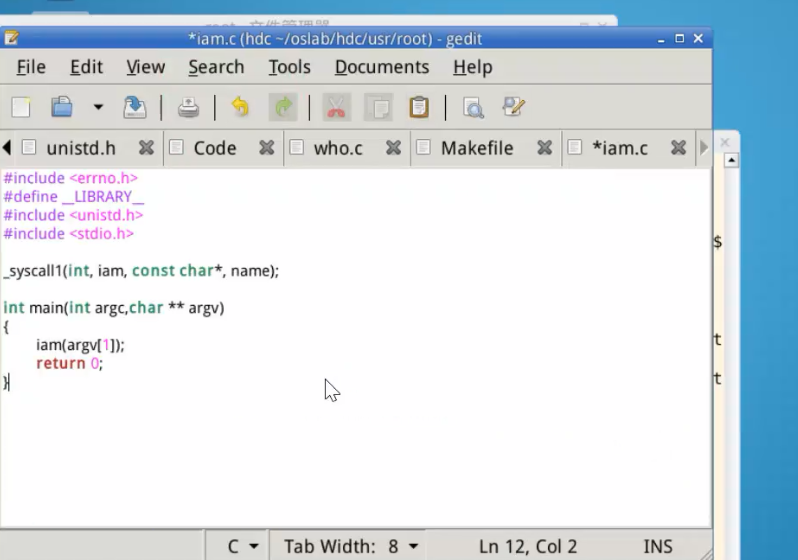Open the Tools menu
Screen dimensions: 798x560
click(289, 67)
